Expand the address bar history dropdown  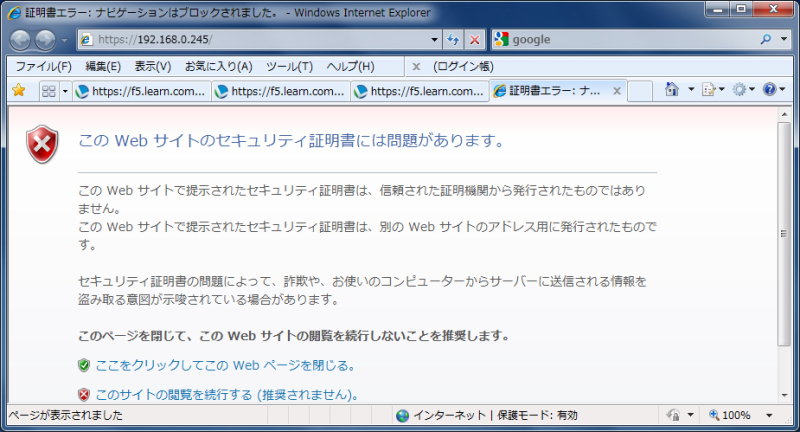434,40
